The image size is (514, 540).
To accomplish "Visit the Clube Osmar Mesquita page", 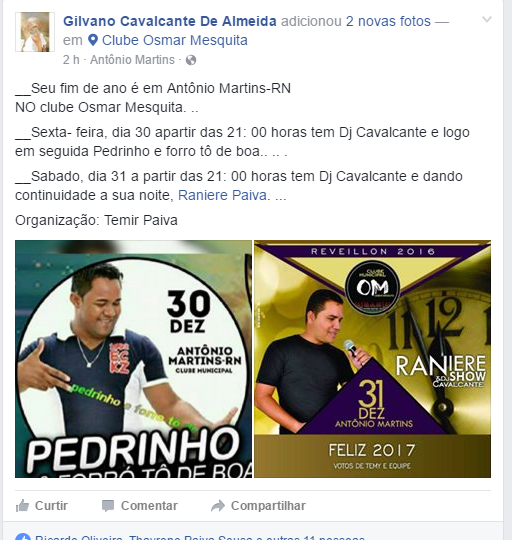I will (x=175, y=40).
